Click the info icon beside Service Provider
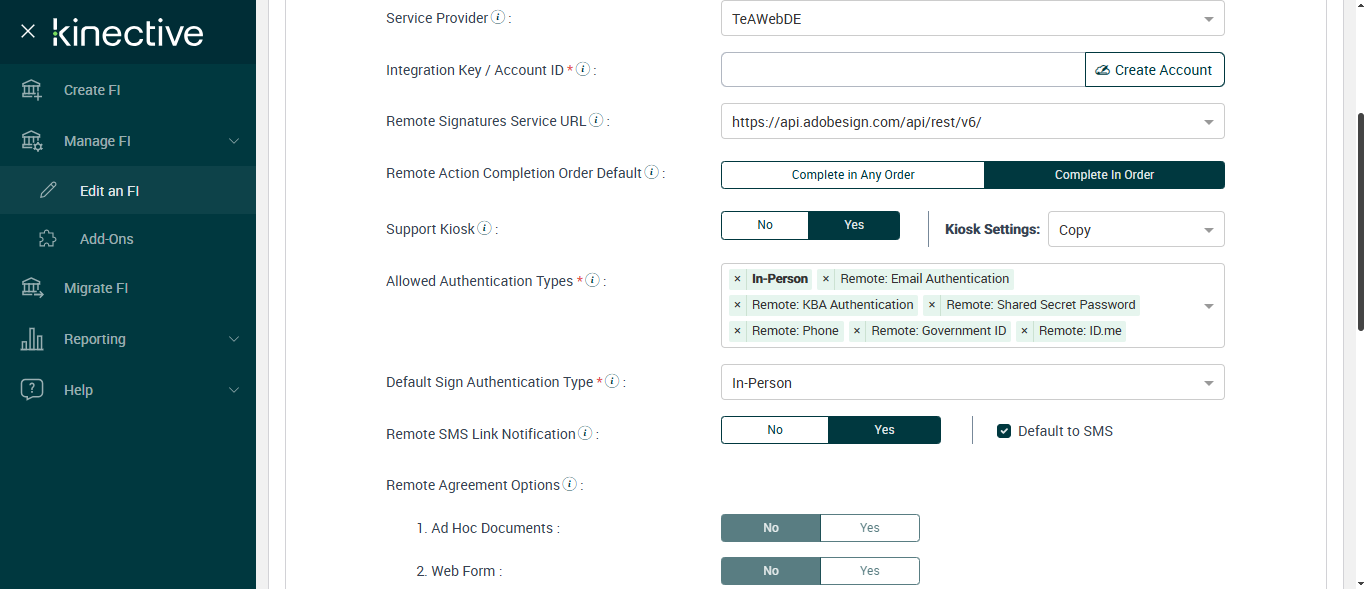Image resolution: width=1366 pixels, height=589 pixels. (x=498, y=18)
